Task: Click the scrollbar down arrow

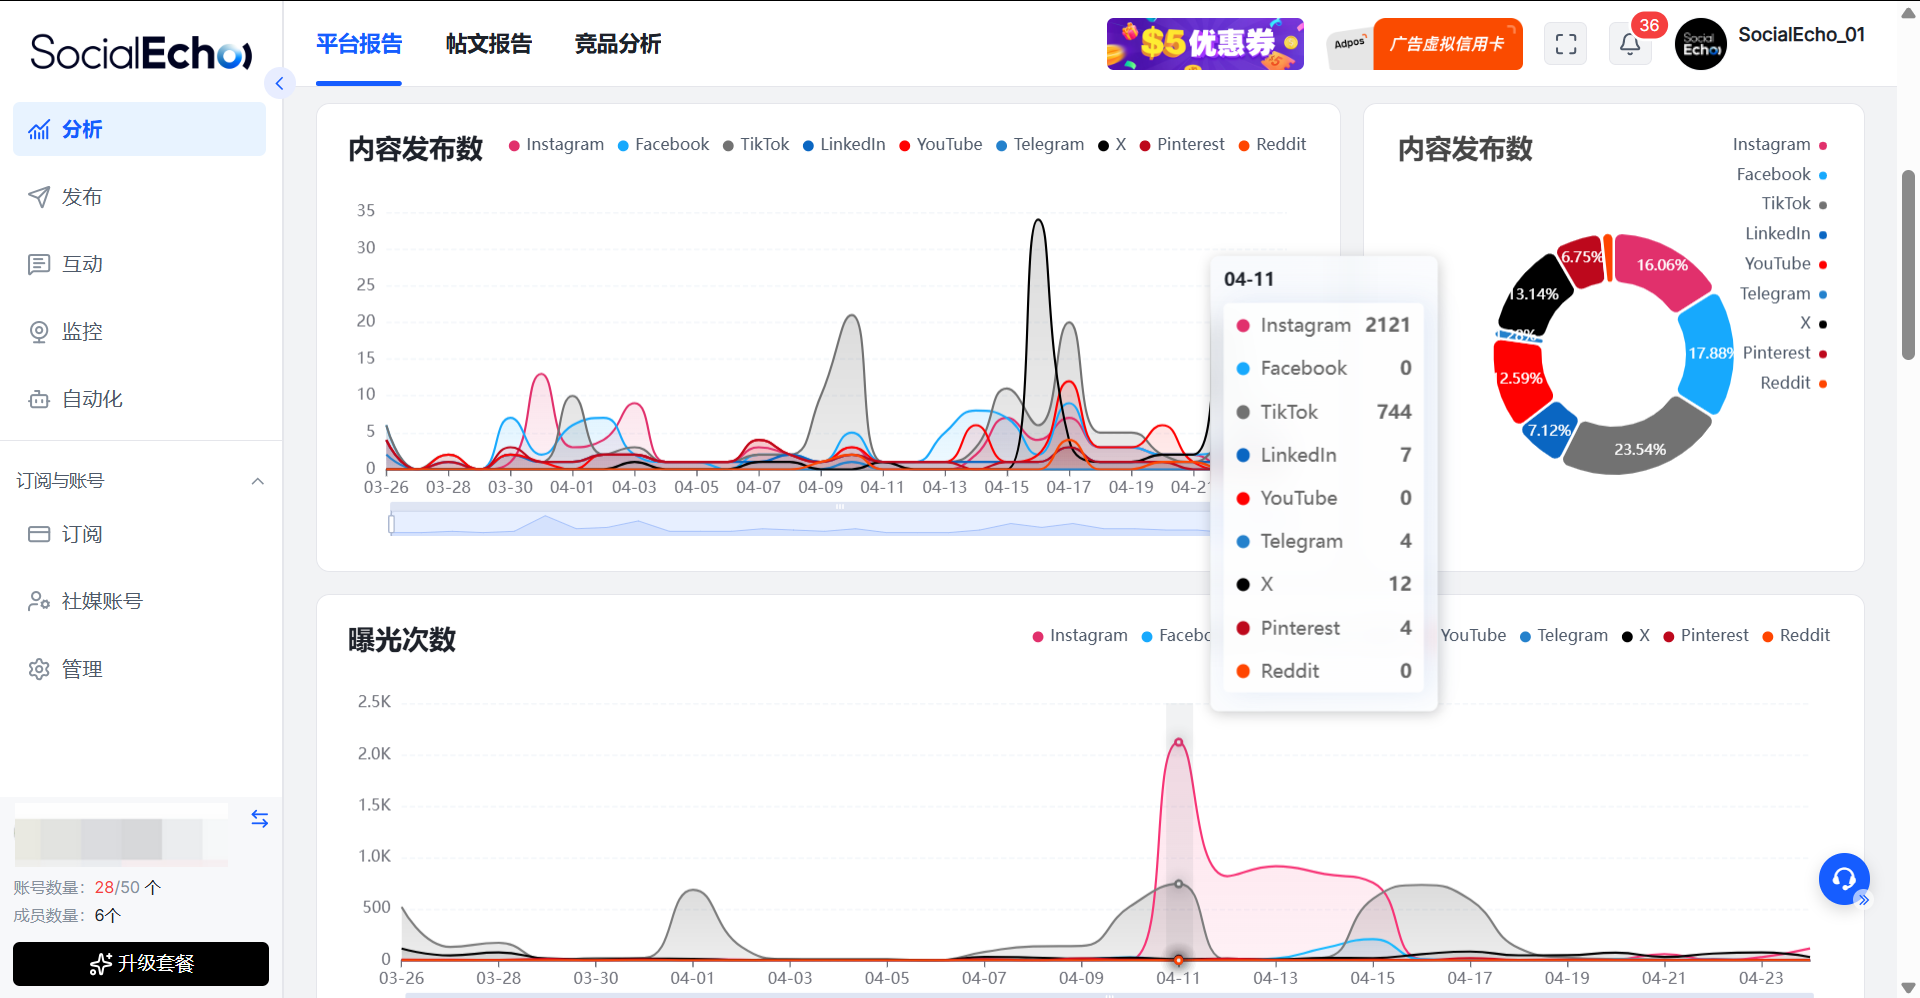Action: [x=1908, y=989]
